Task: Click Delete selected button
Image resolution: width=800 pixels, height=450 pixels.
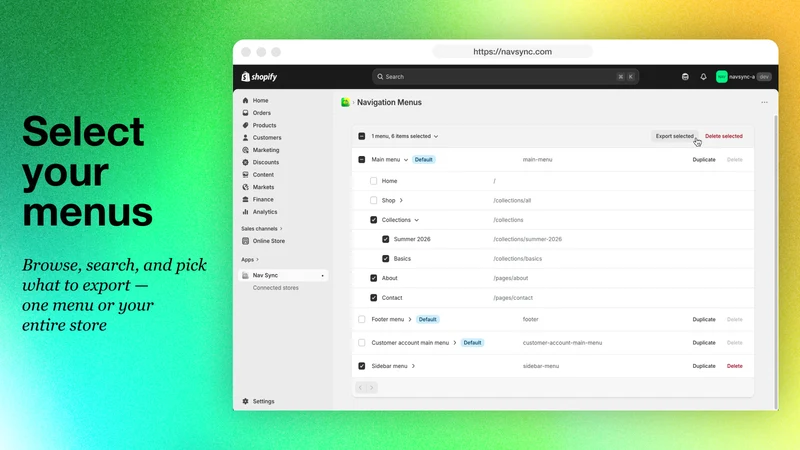Action: (x=723, y=136)
